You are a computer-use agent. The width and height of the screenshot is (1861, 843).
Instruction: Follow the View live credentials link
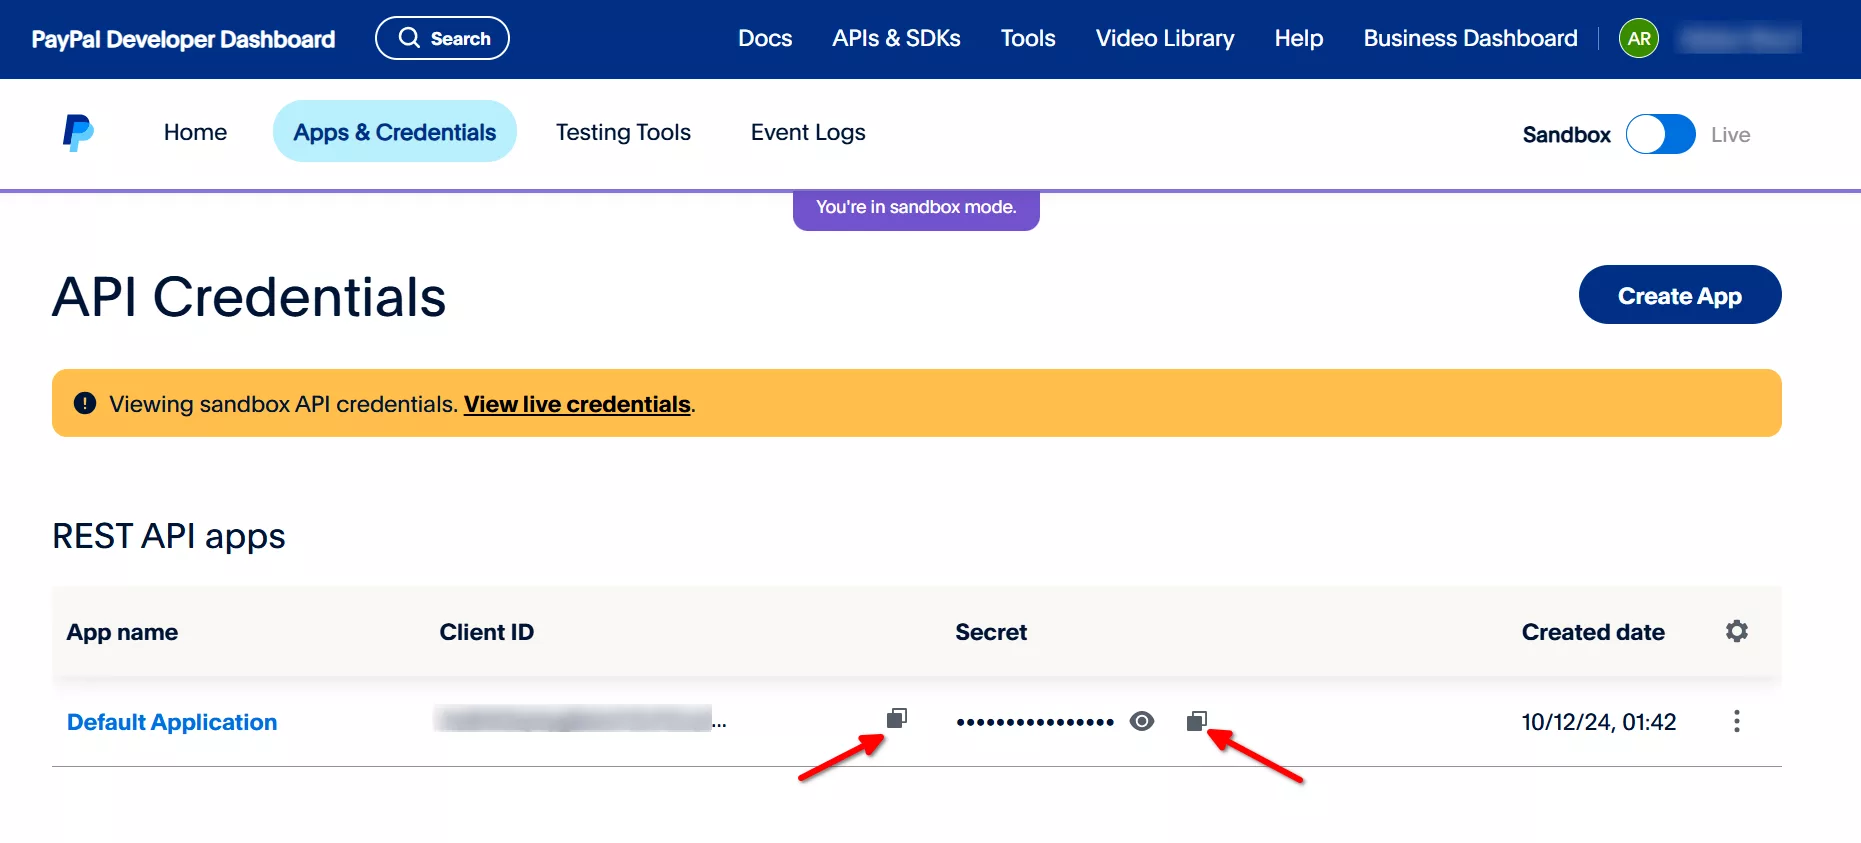coord(577,404)
